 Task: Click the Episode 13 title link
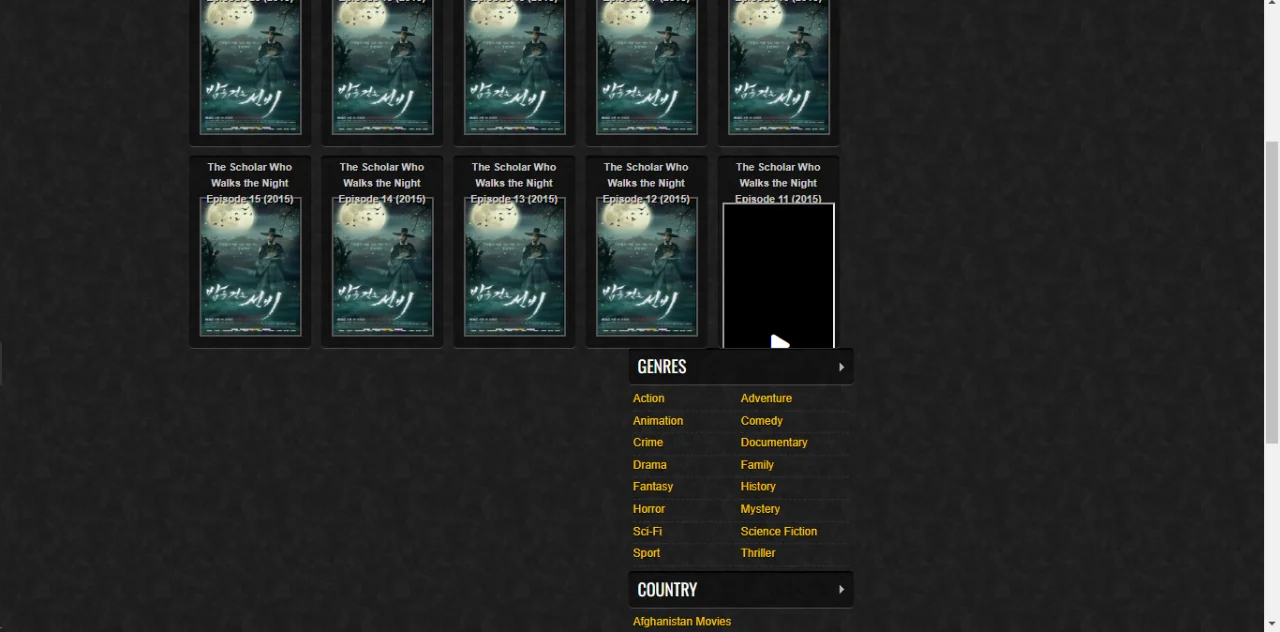coord(514,183)
